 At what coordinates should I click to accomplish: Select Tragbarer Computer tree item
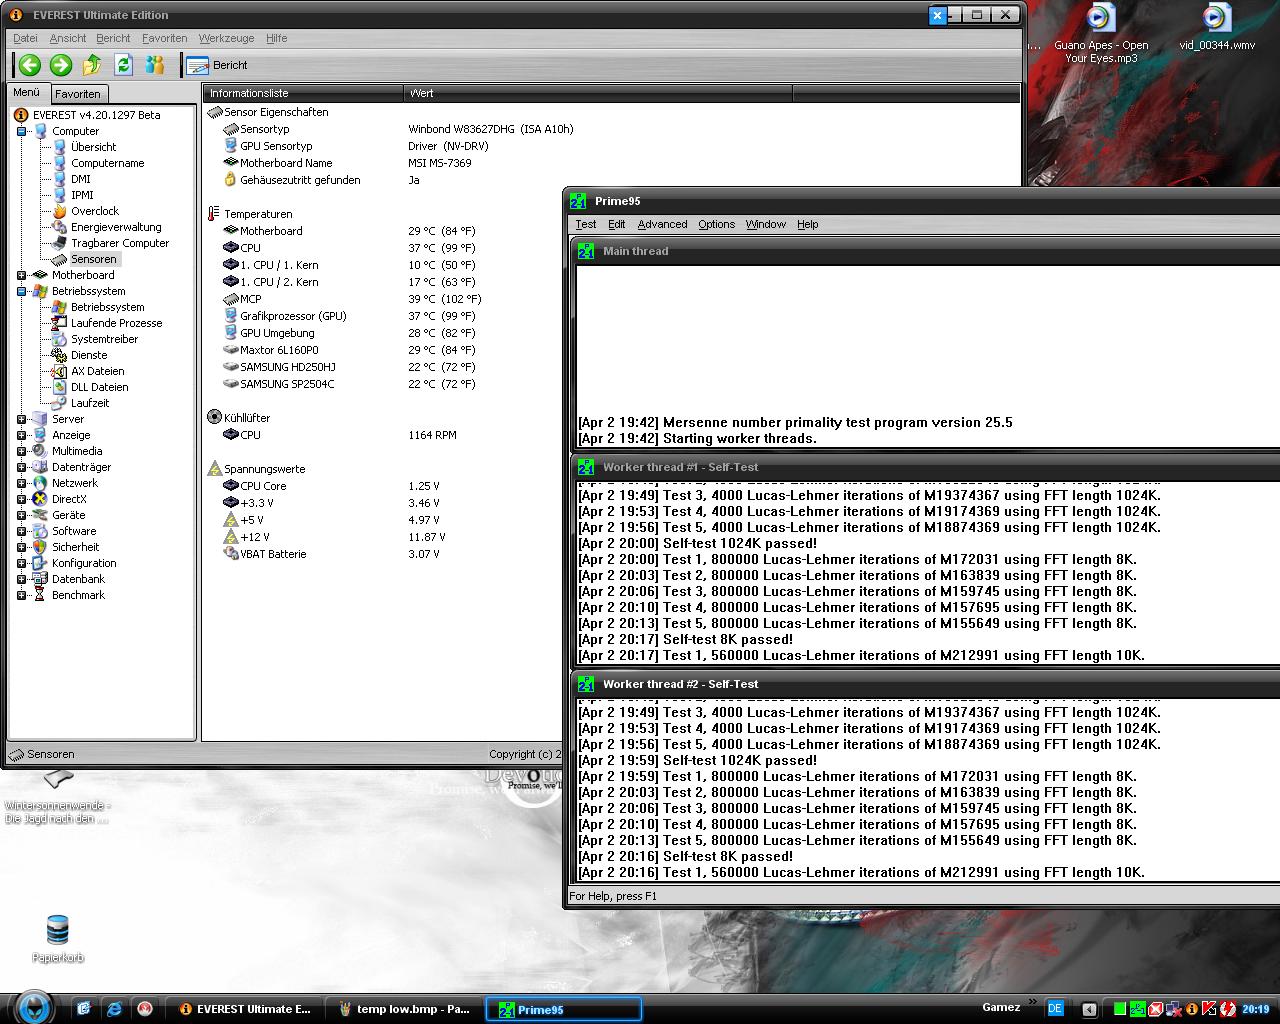pos(120,243)
